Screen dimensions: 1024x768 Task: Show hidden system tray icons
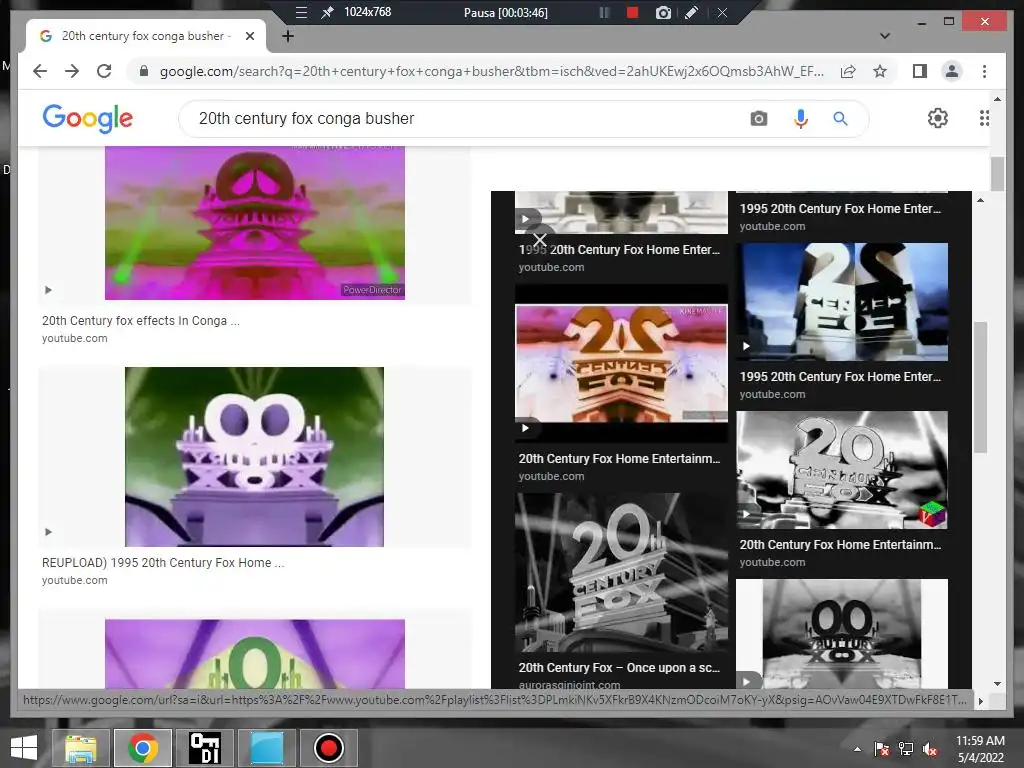pyautogui.click(x=857, y=749)
